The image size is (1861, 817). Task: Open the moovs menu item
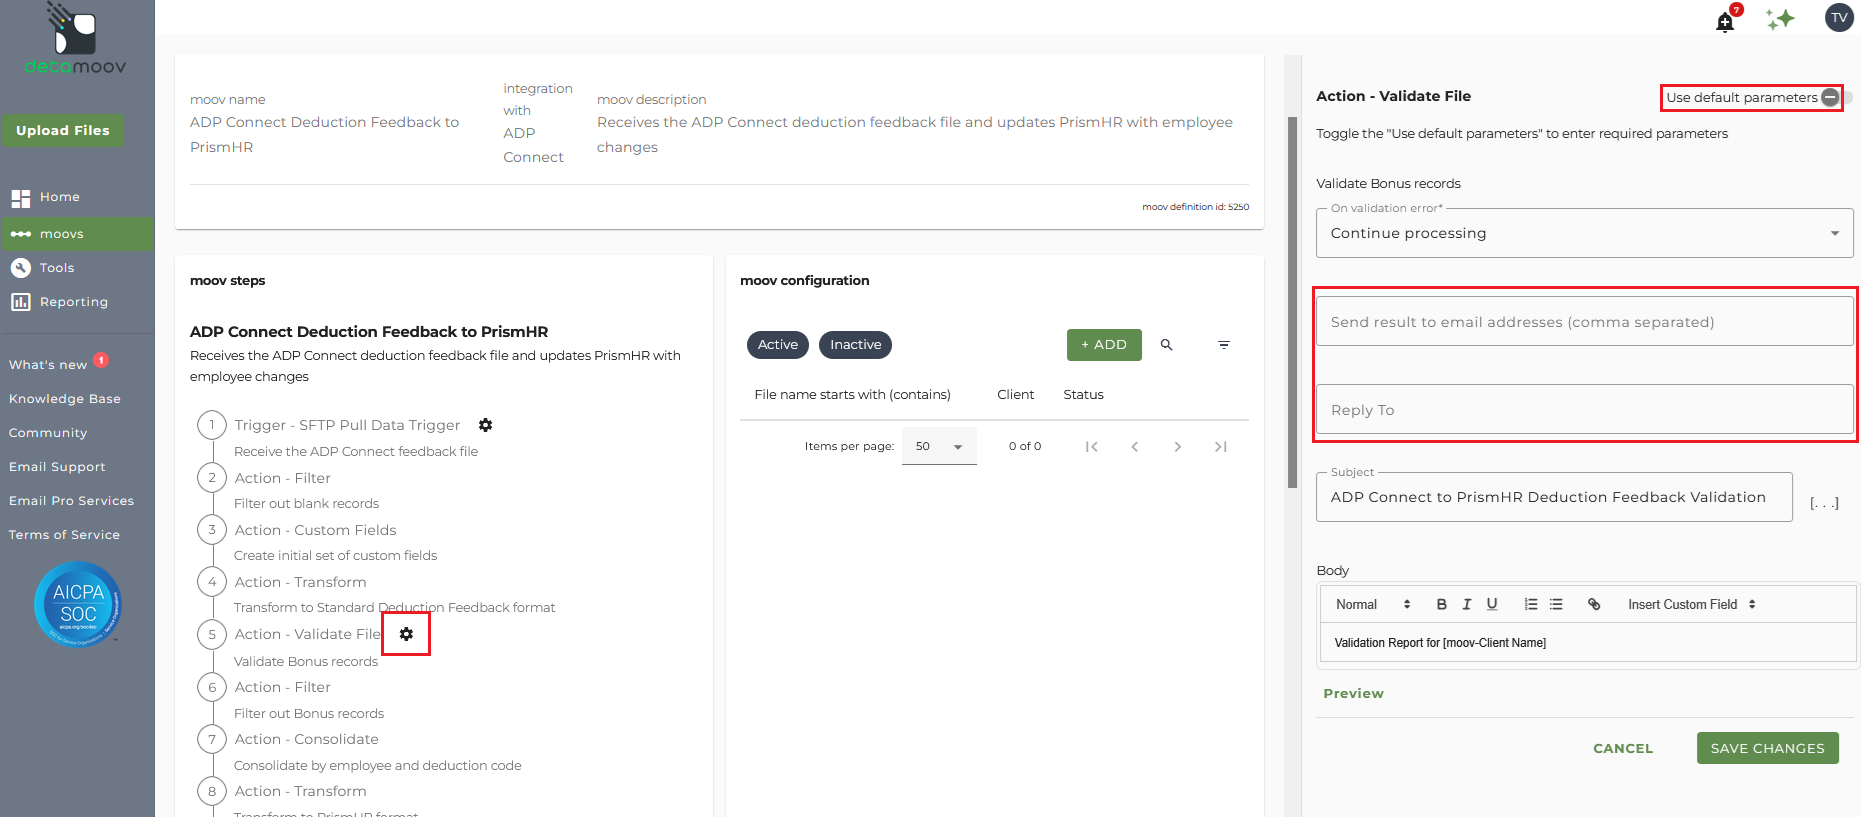78,234
